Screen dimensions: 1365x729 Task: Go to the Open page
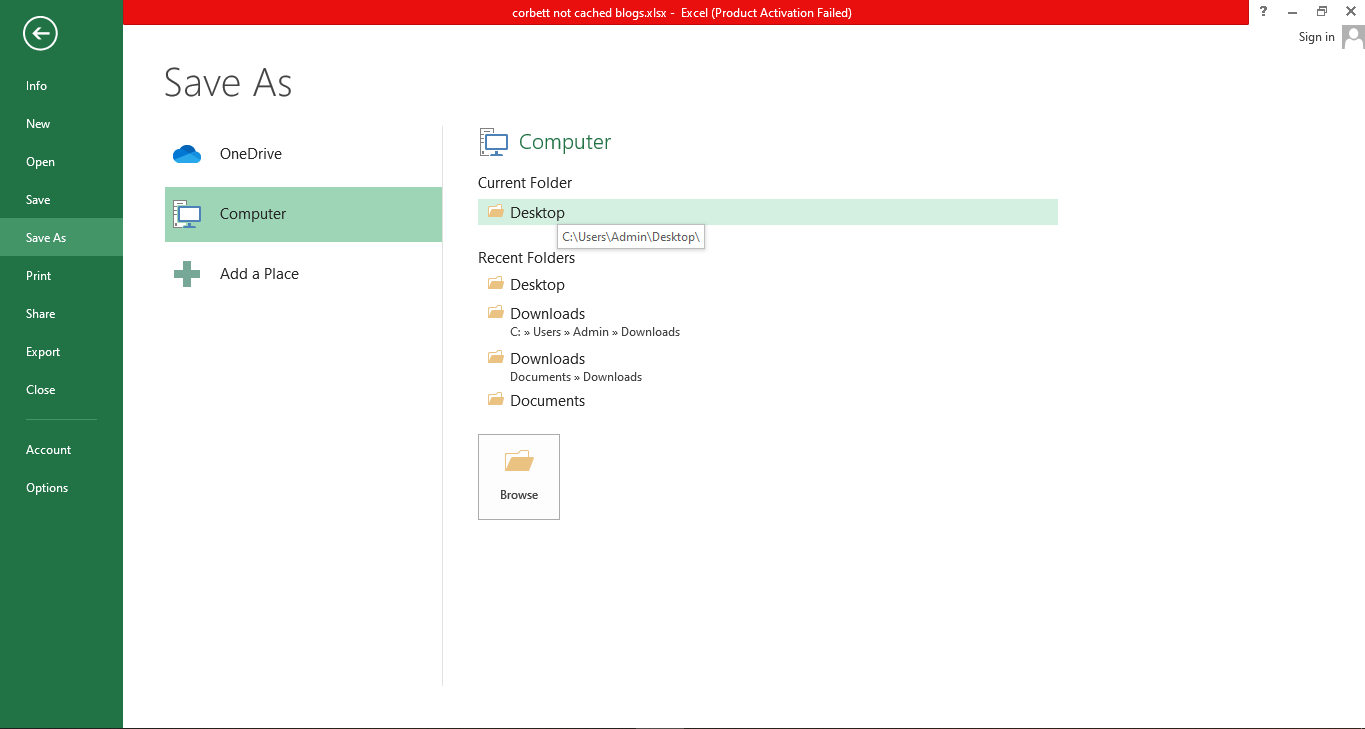point(61,162)
